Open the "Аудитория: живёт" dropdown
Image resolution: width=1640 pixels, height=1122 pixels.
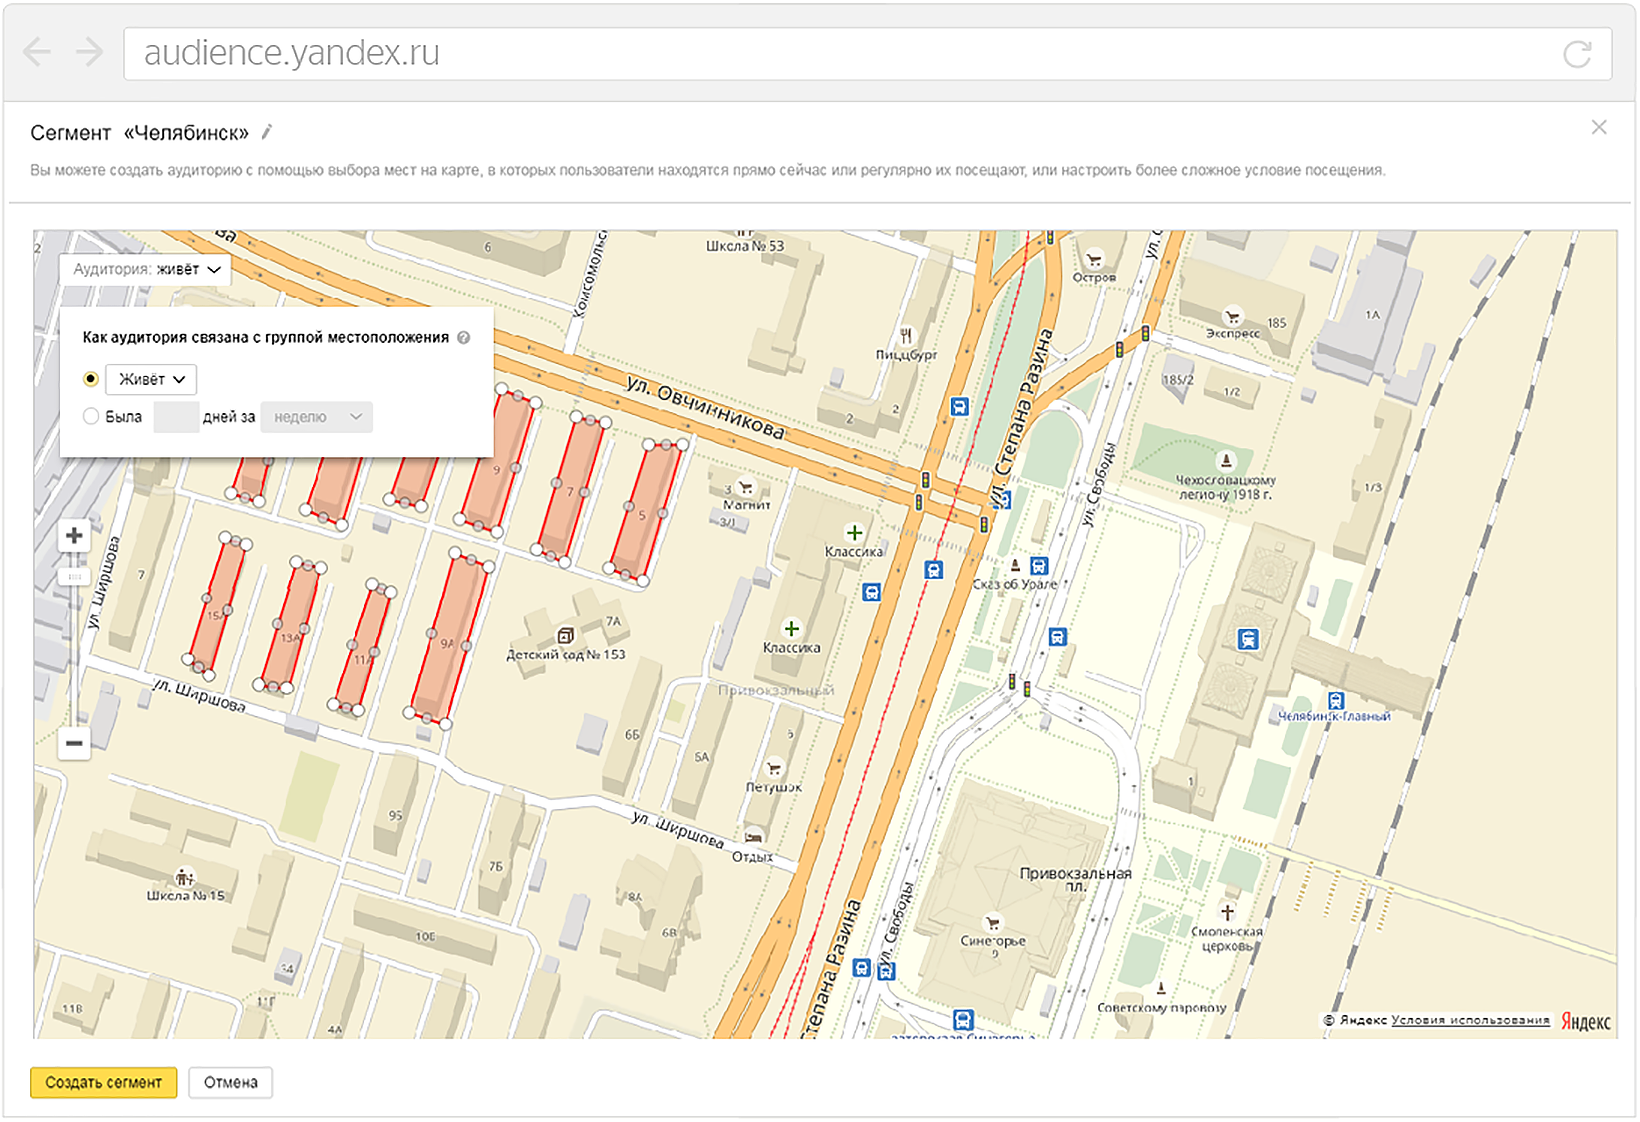click(x=146, y=269)
